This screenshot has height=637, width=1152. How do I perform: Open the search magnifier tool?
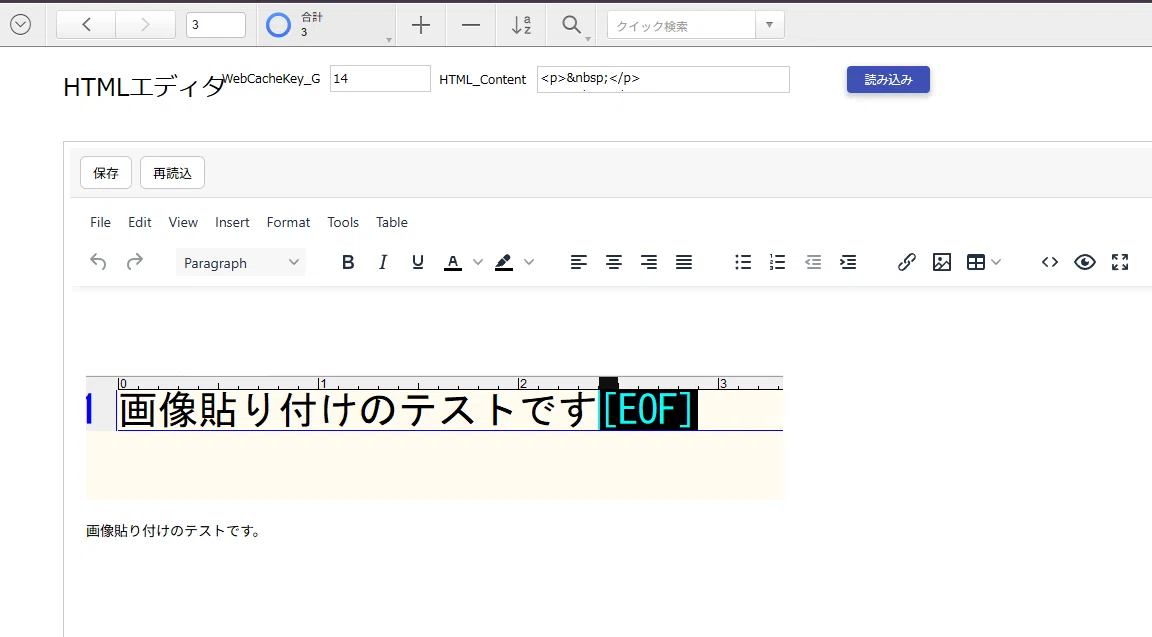tap(572, 25)
